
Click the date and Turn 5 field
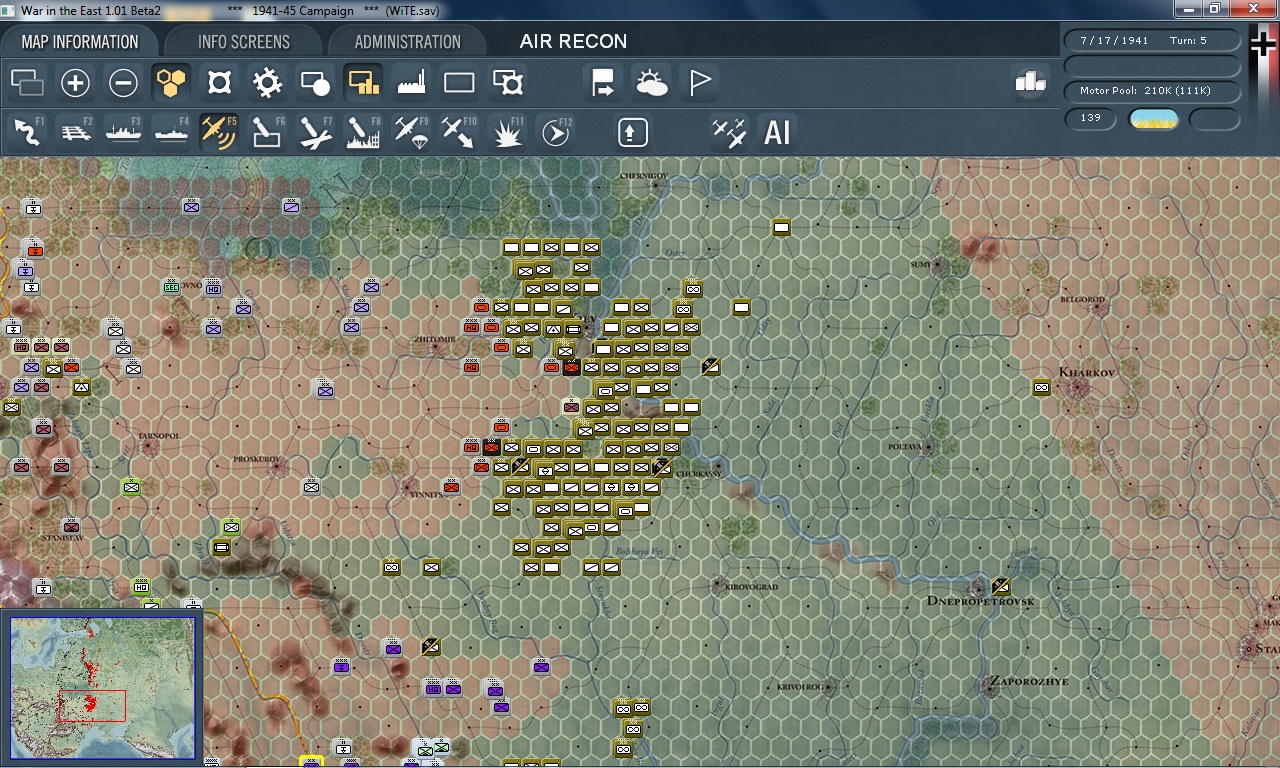1154,41
